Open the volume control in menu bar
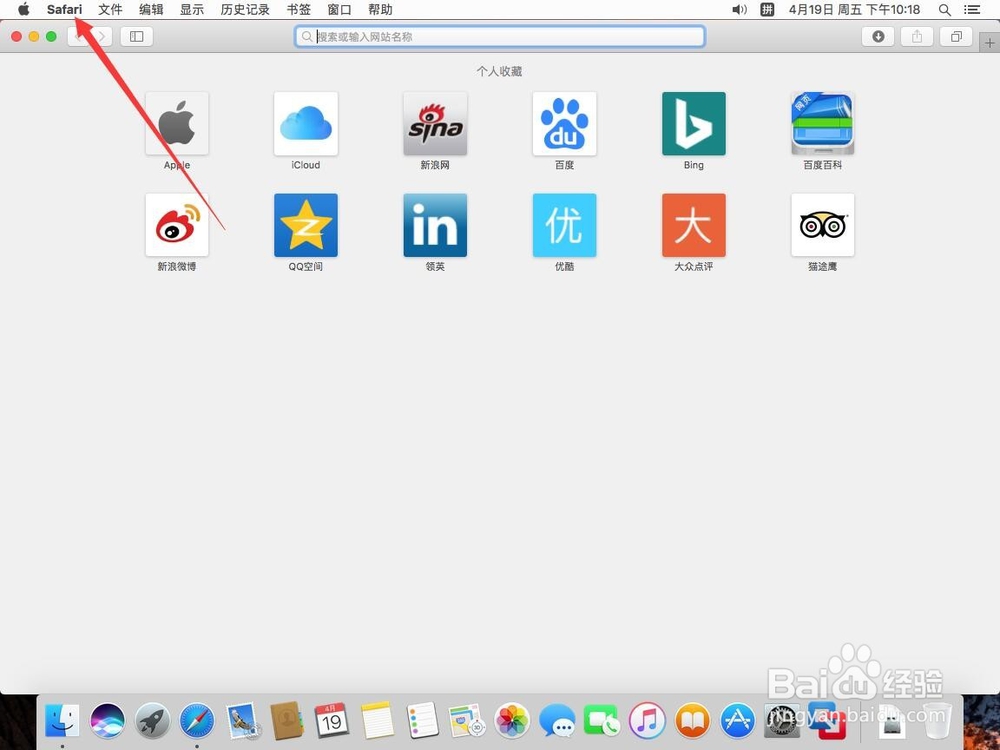Image resolution: width=1000 pixels, height=750 pixels. pos(739,9)
